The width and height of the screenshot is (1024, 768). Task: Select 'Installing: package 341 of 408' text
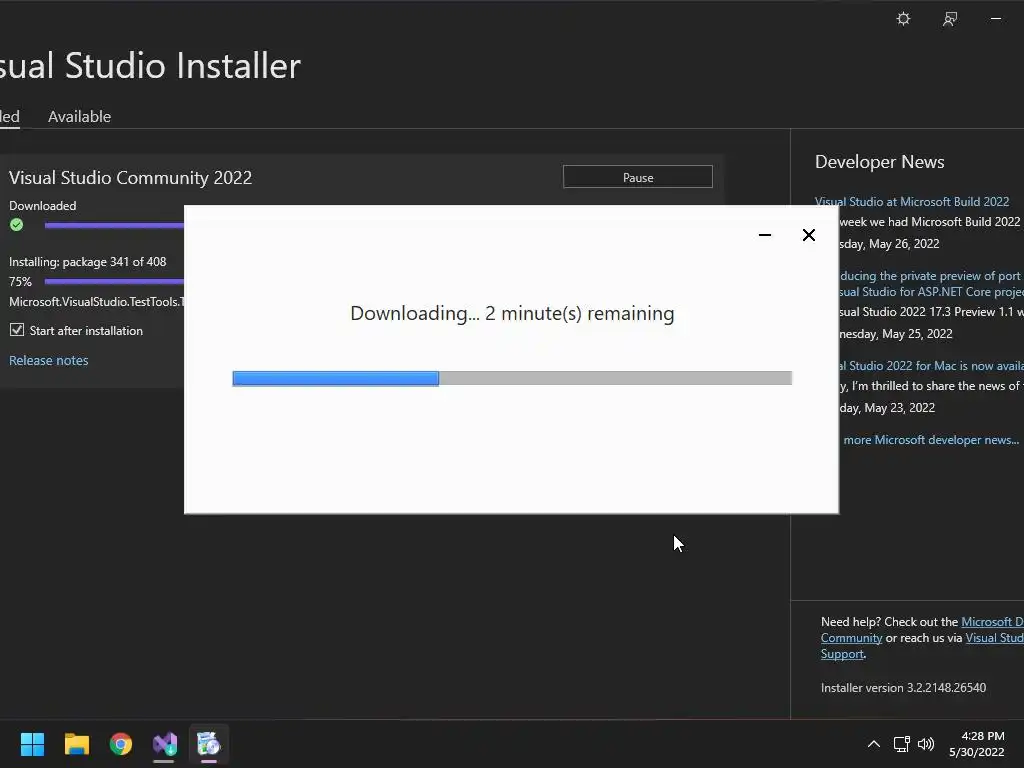click(x=88, y=262)
